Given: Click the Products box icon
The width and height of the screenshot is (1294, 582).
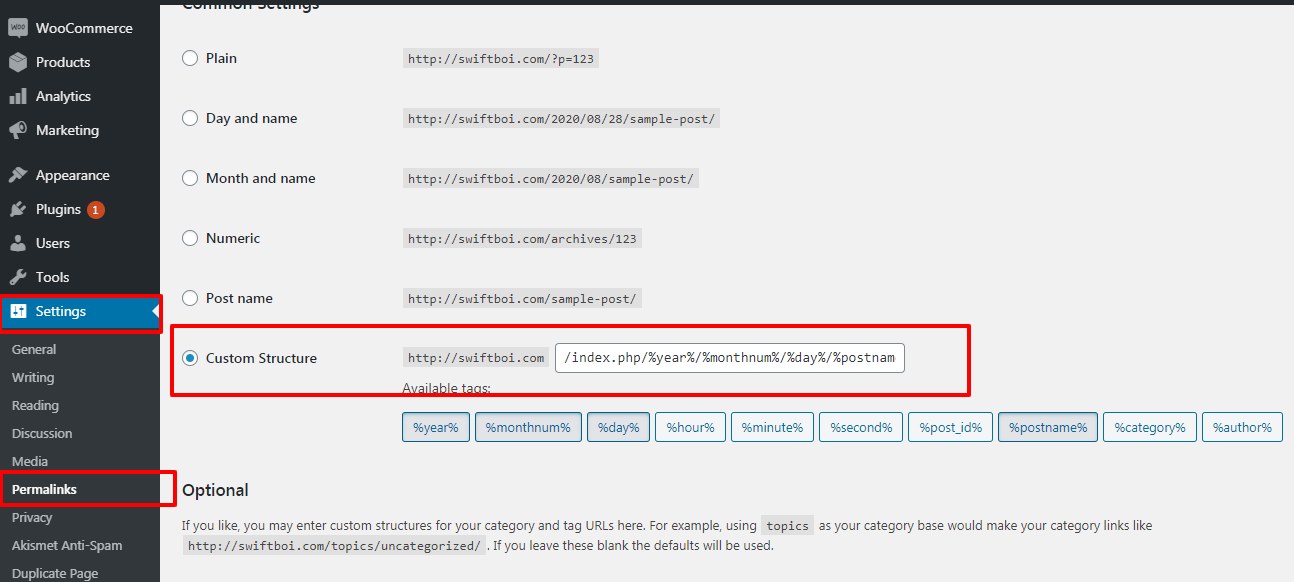Looking at the screenshot, I should [18, 62].
